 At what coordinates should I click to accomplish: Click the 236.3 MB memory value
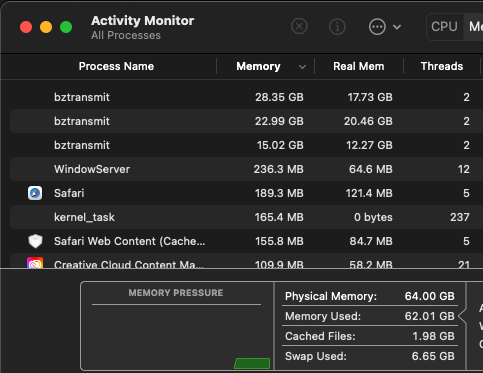coord(279,169)
